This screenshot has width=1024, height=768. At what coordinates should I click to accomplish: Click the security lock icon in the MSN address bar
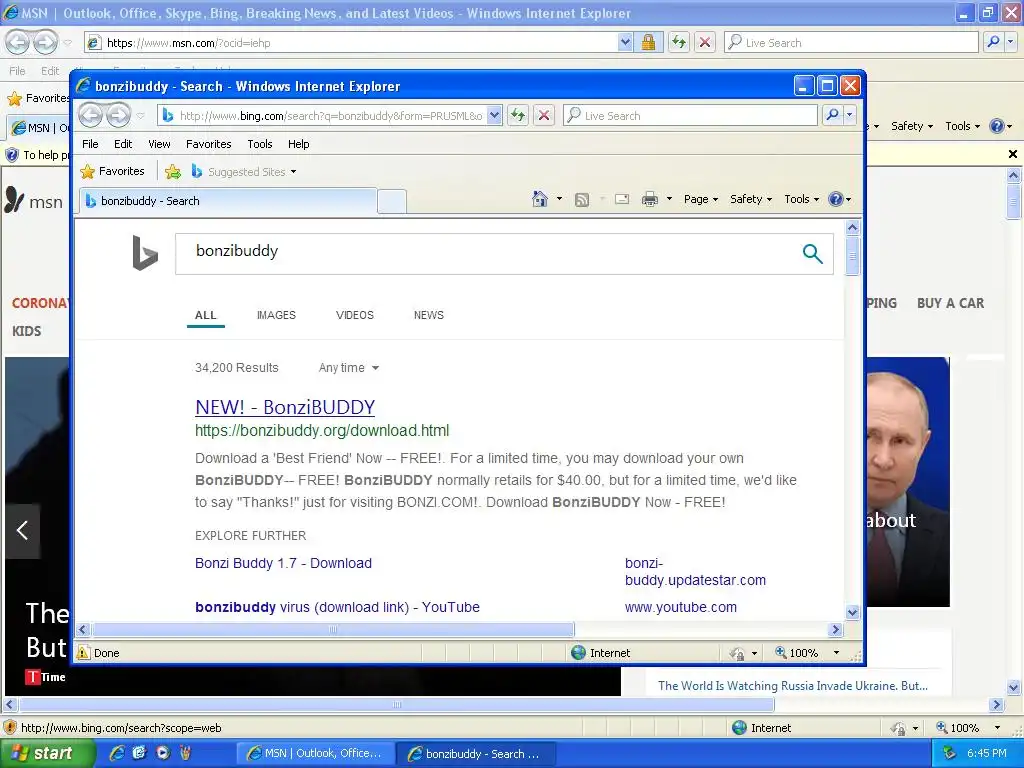point(648,42)
